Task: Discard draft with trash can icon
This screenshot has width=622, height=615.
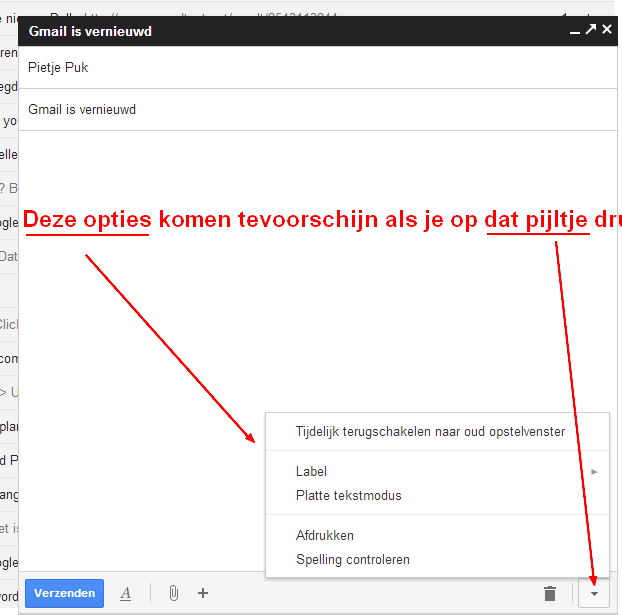Action: 550,594
